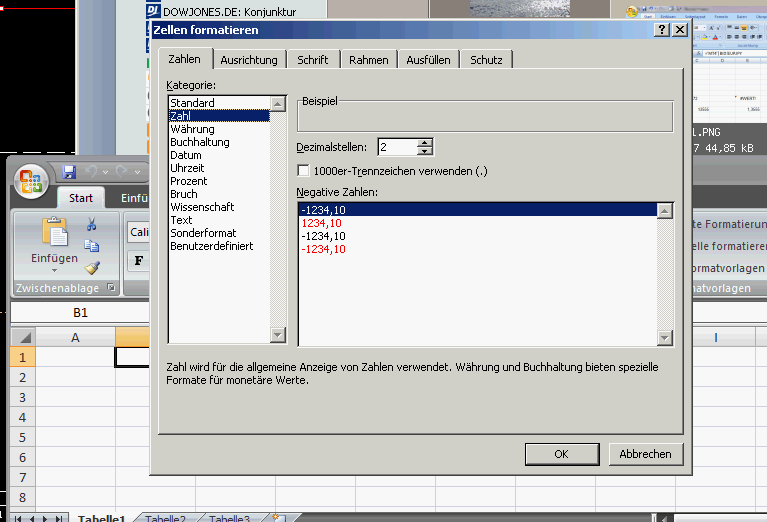
Task: Switch to the Ausfüllen tab
Action: pos(429,60)
